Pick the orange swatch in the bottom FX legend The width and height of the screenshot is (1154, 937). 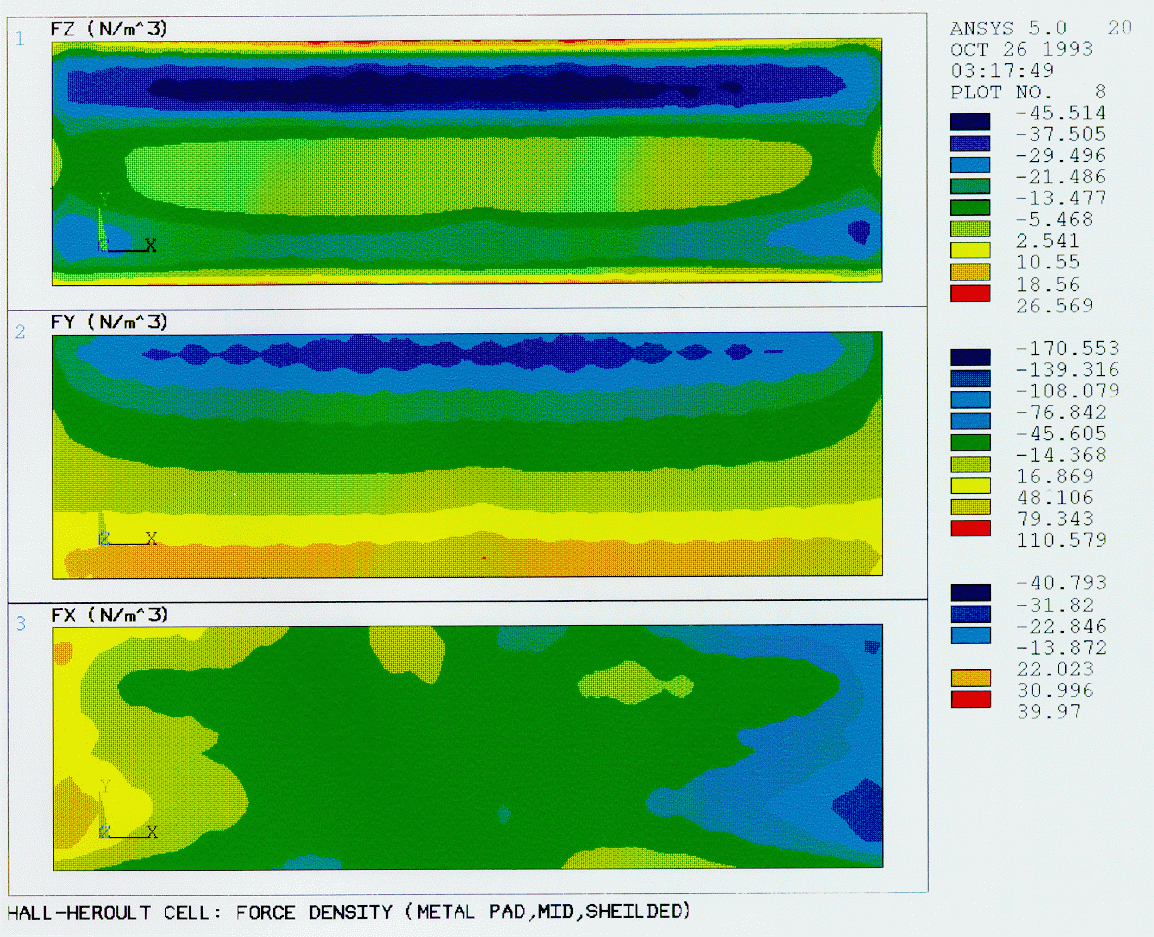point(969,678)
